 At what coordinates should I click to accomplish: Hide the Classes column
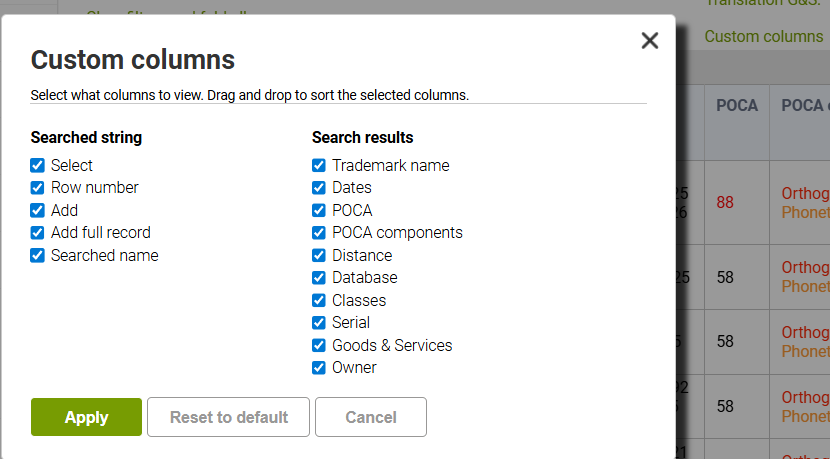tap(319, 301)
